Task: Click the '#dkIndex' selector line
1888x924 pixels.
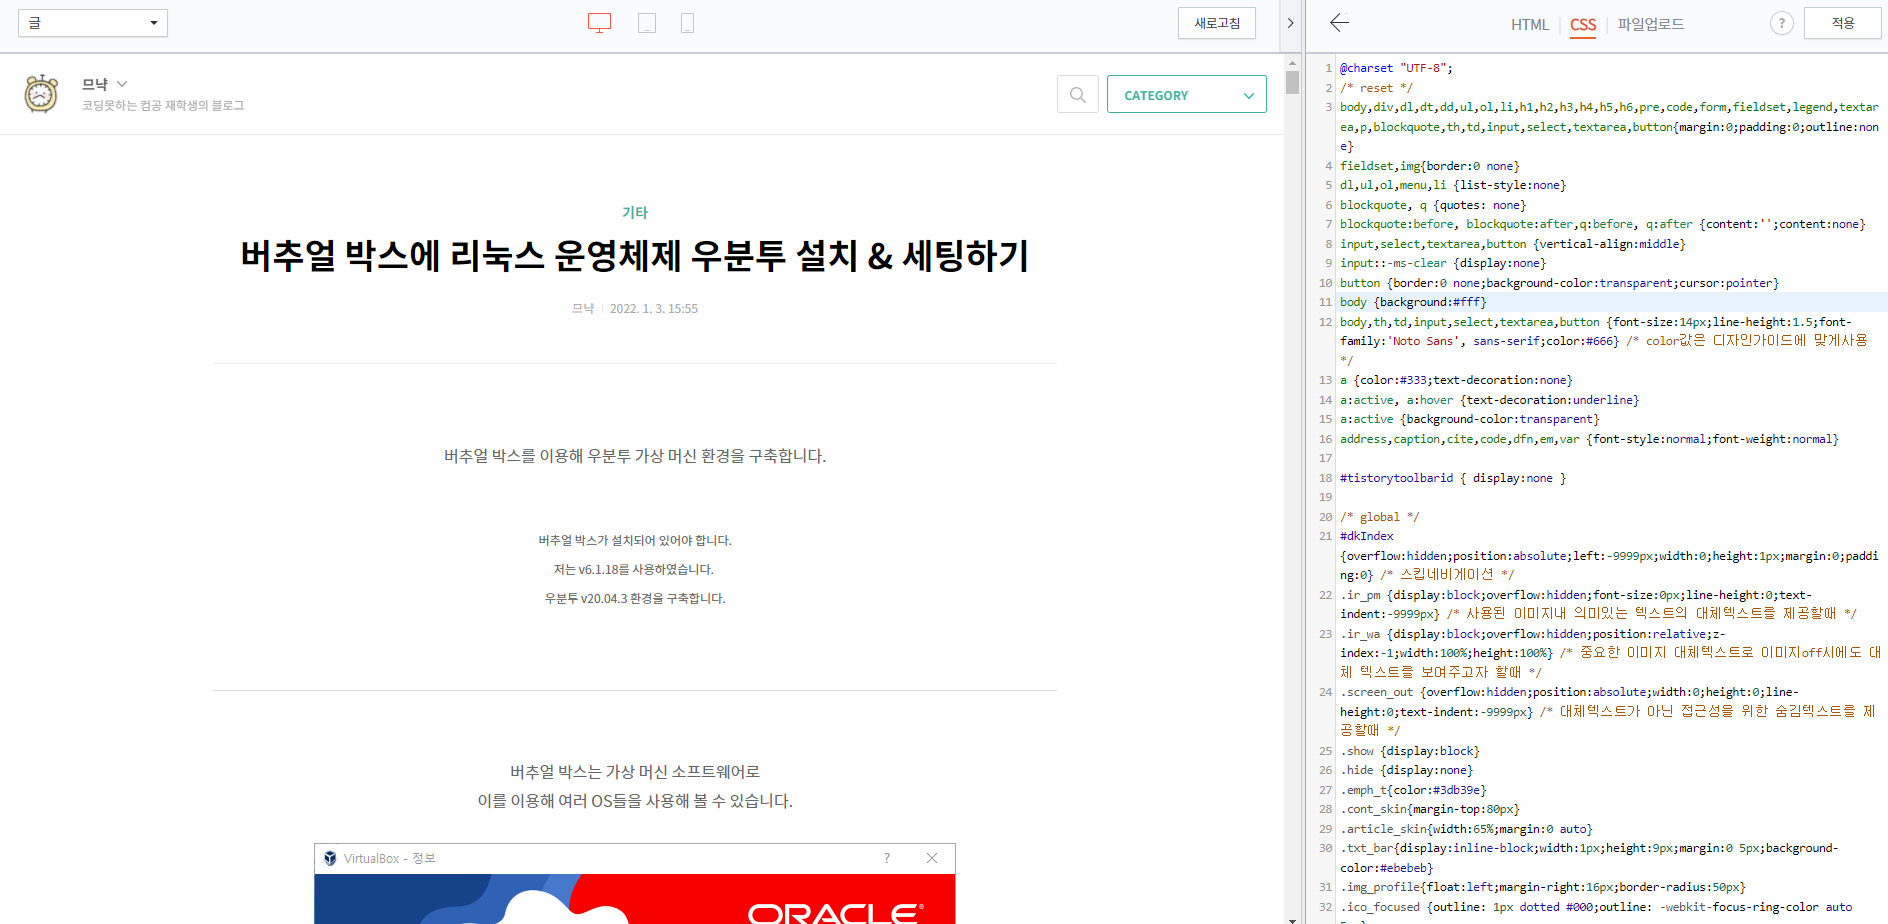Action: 1367,536
